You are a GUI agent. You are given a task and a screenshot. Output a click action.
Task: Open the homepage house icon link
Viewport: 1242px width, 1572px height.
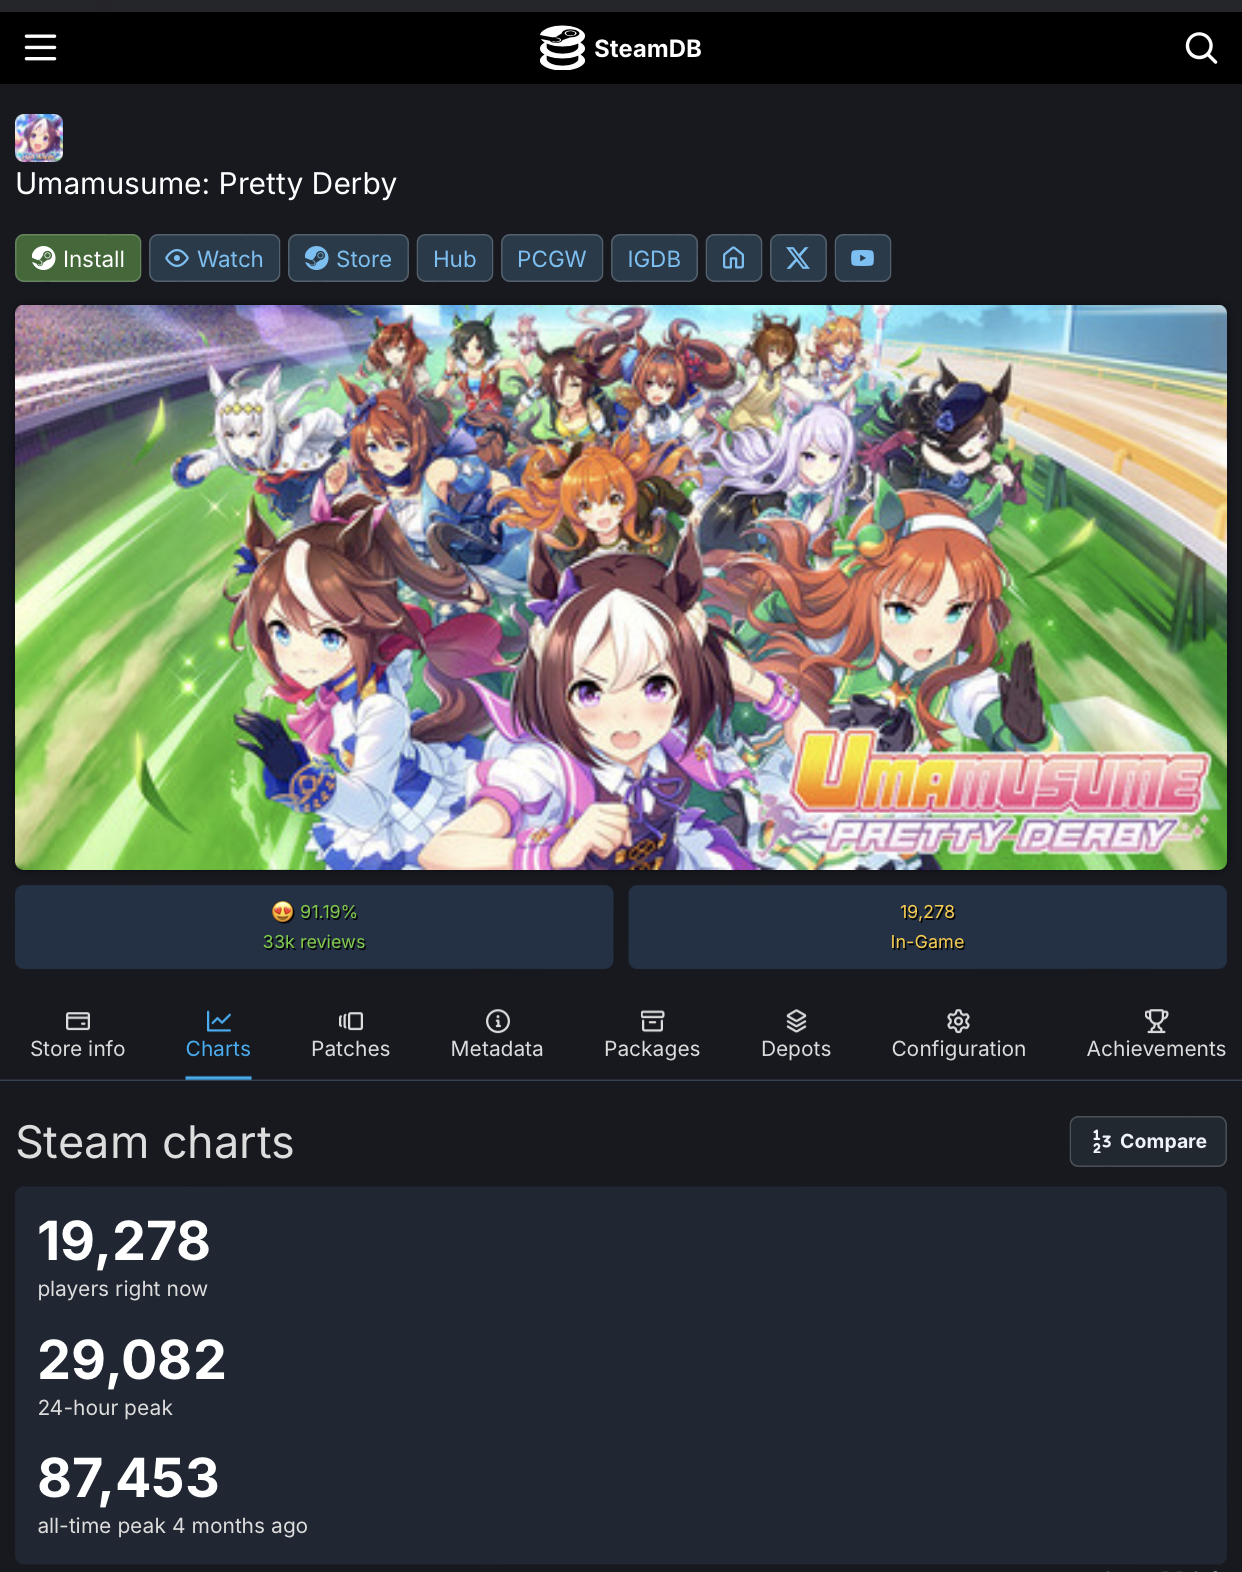pyautogui.click(x=734, y=259)
